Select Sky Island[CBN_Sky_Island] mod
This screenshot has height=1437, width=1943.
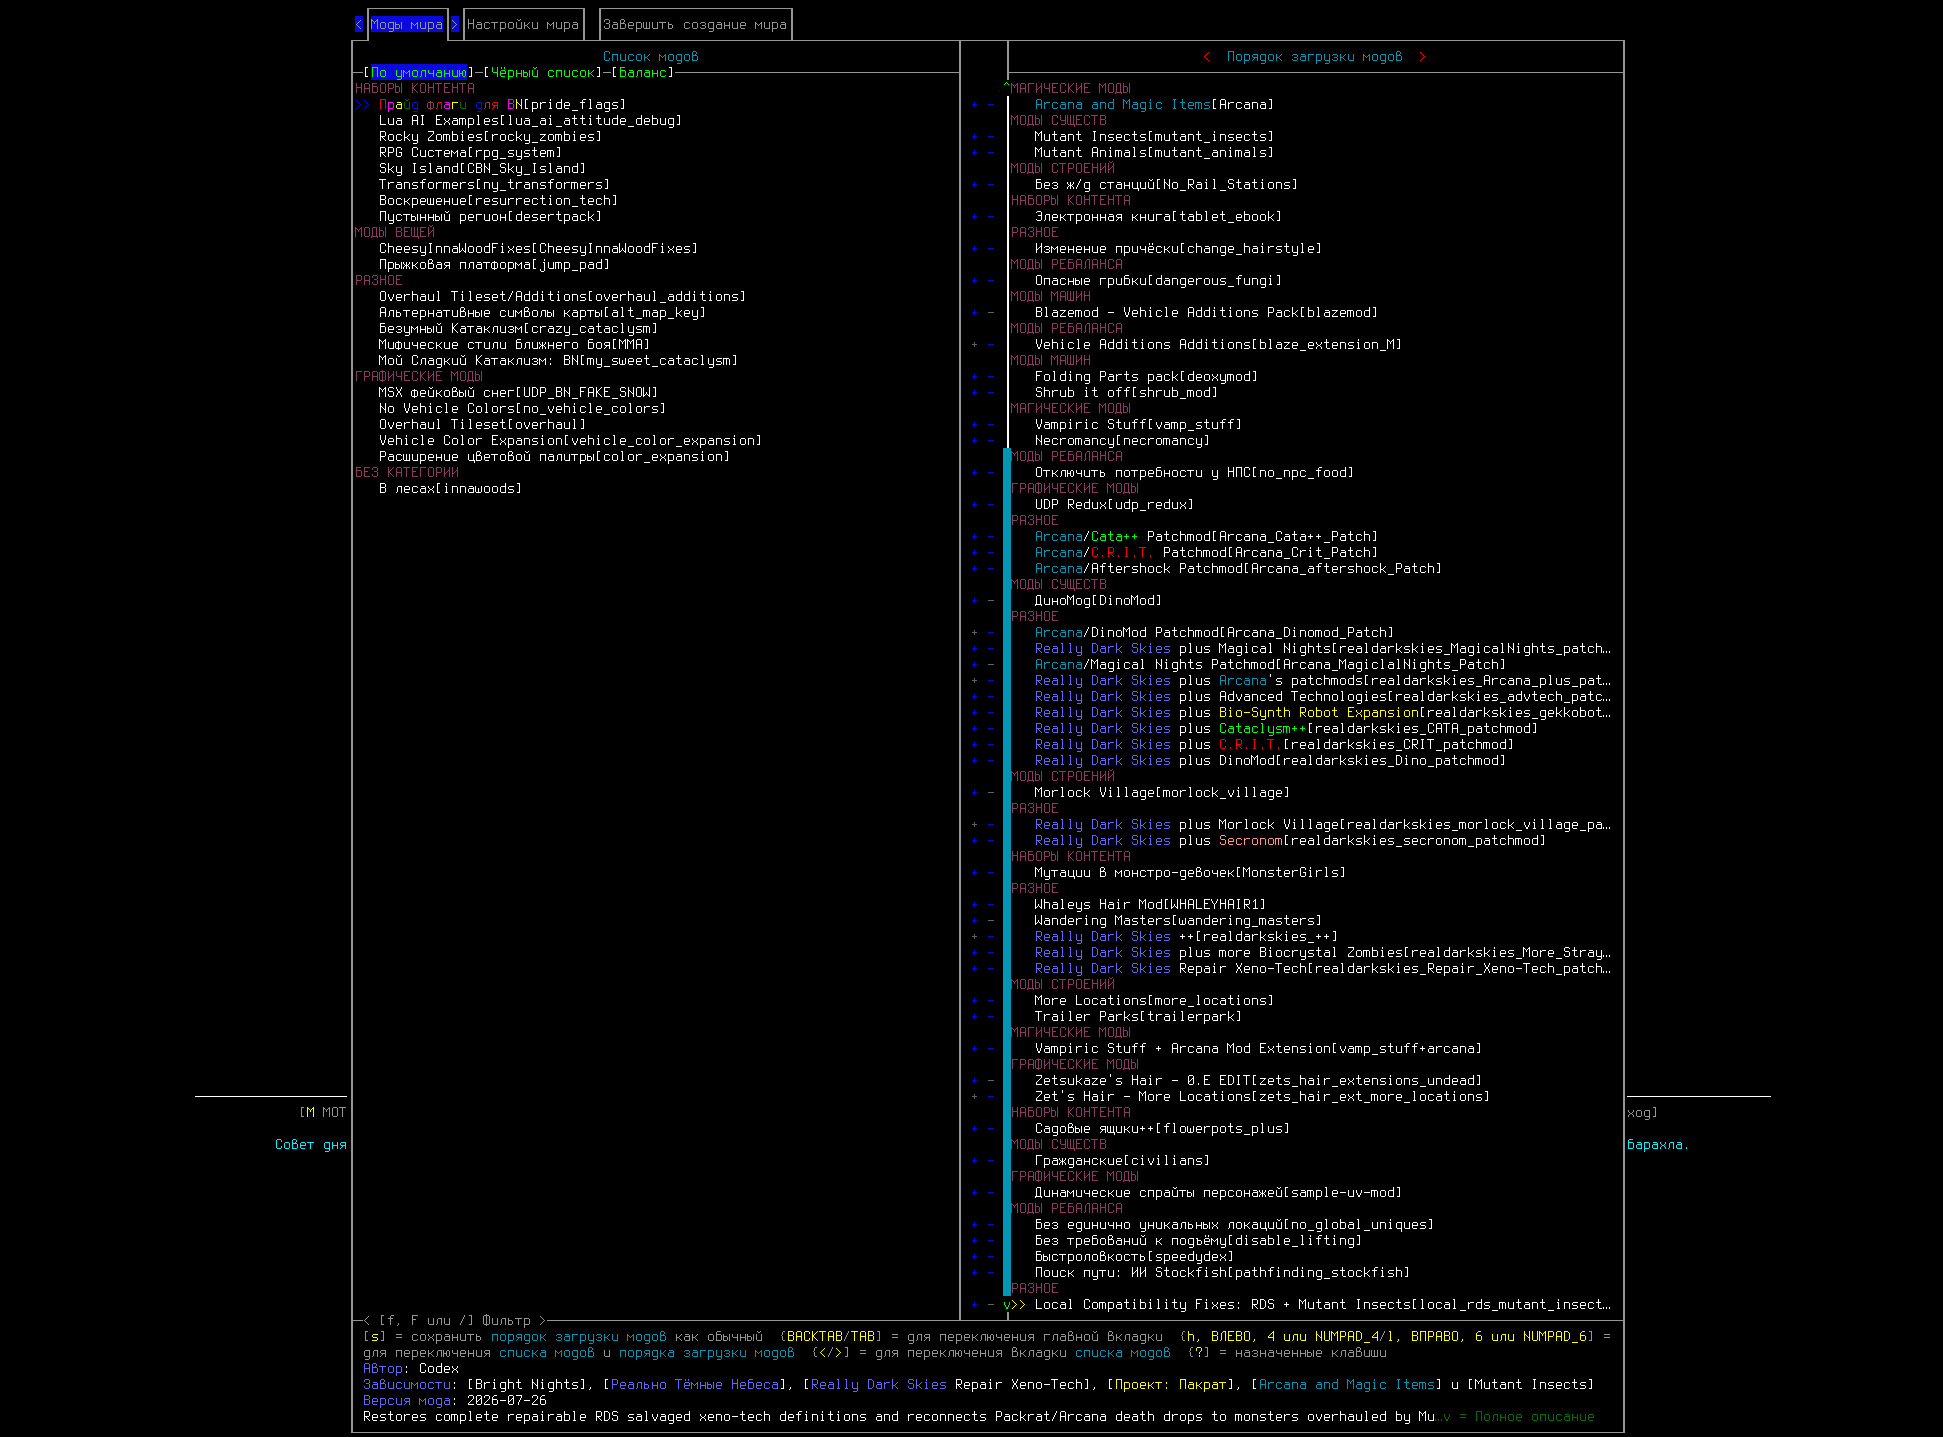click(483, 169)
